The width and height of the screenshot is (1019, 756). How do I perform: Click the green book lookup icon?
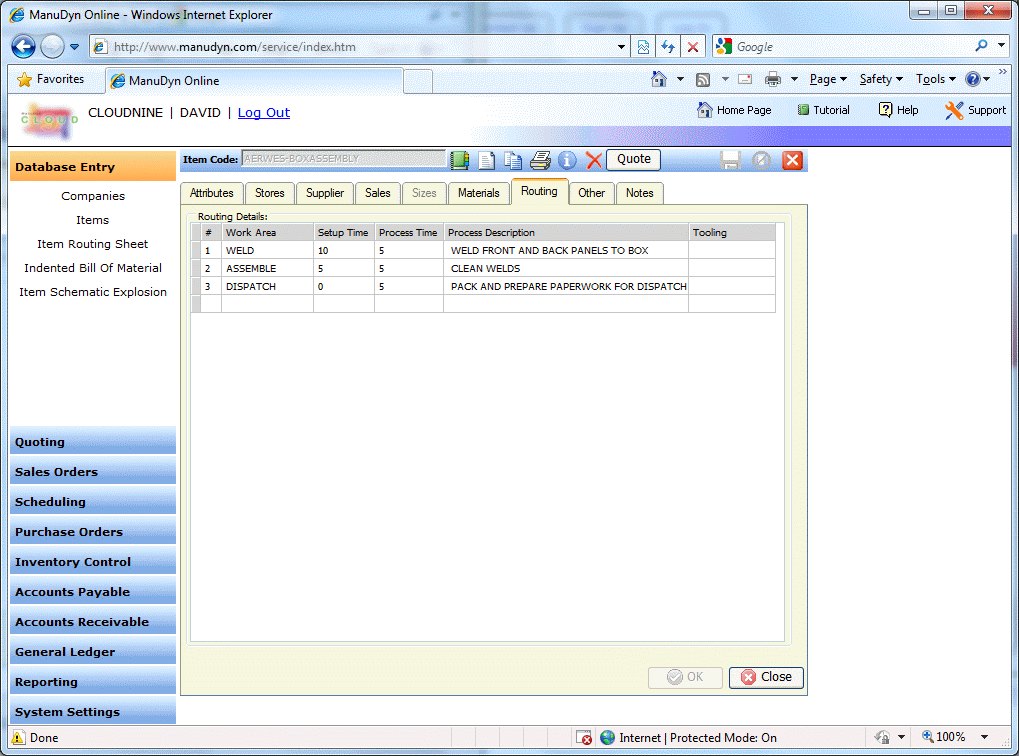tap(460, 160)
